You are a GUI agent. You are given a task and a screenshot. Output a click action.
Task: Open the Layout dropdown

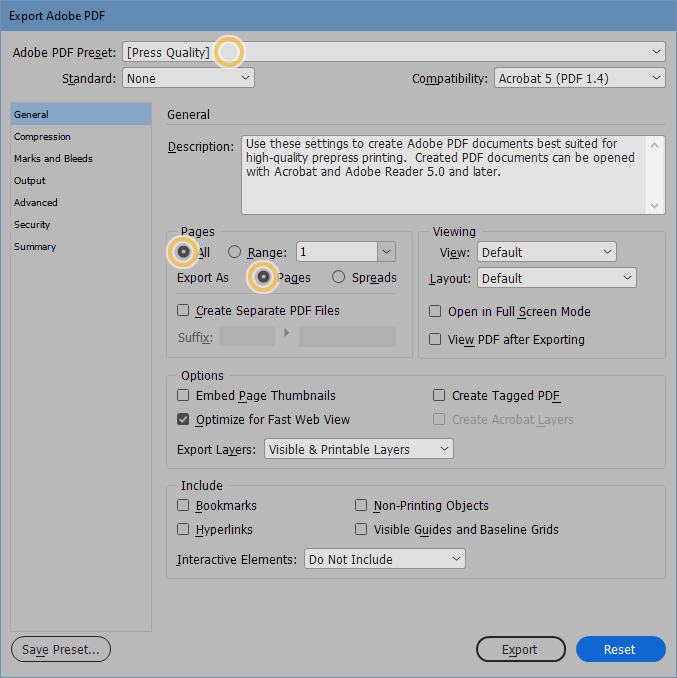point(556,278)
